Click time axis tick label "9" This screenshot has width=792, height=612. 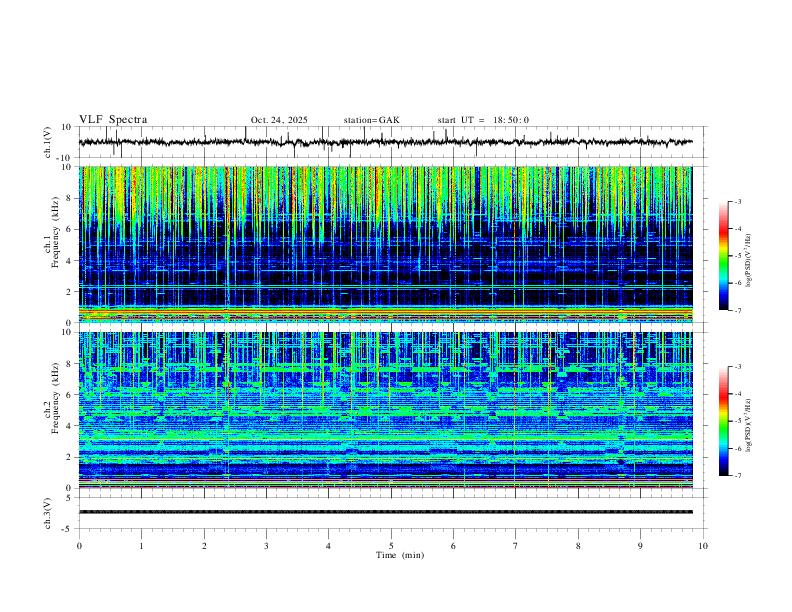pyautogui.click(x=640, y=546)
